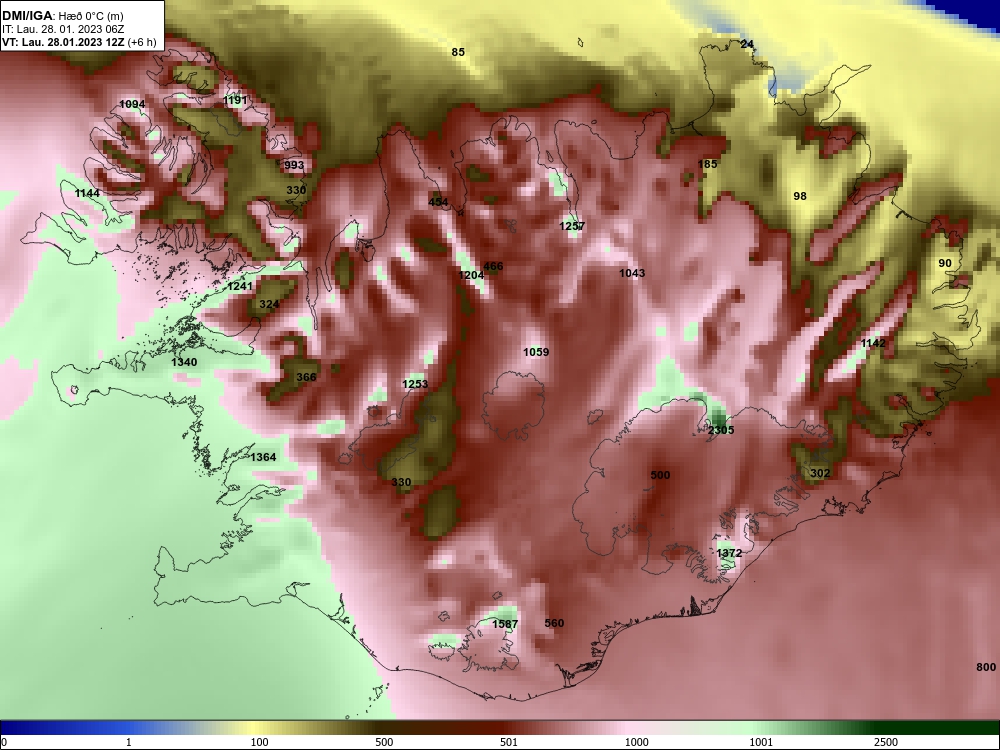Select the 1144 map value

coord(87,193)
